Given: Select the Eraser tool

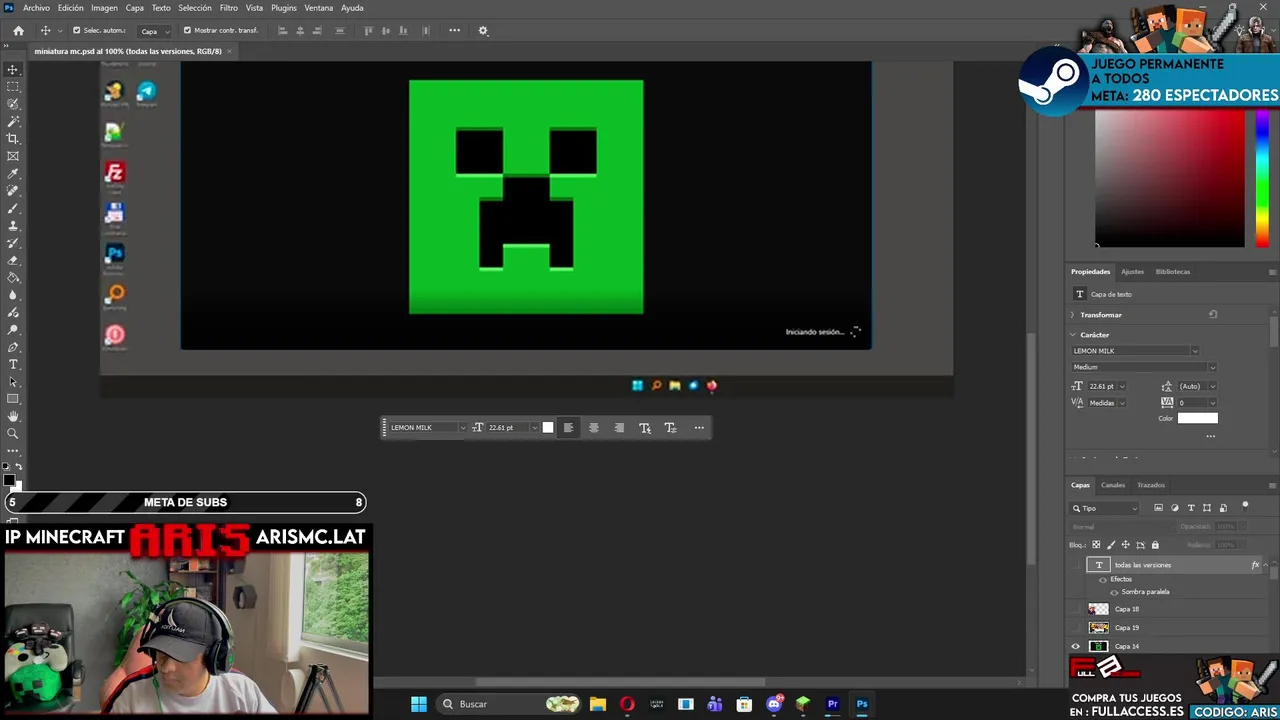Looking at the screenshot, I should [x=13, y=260].
